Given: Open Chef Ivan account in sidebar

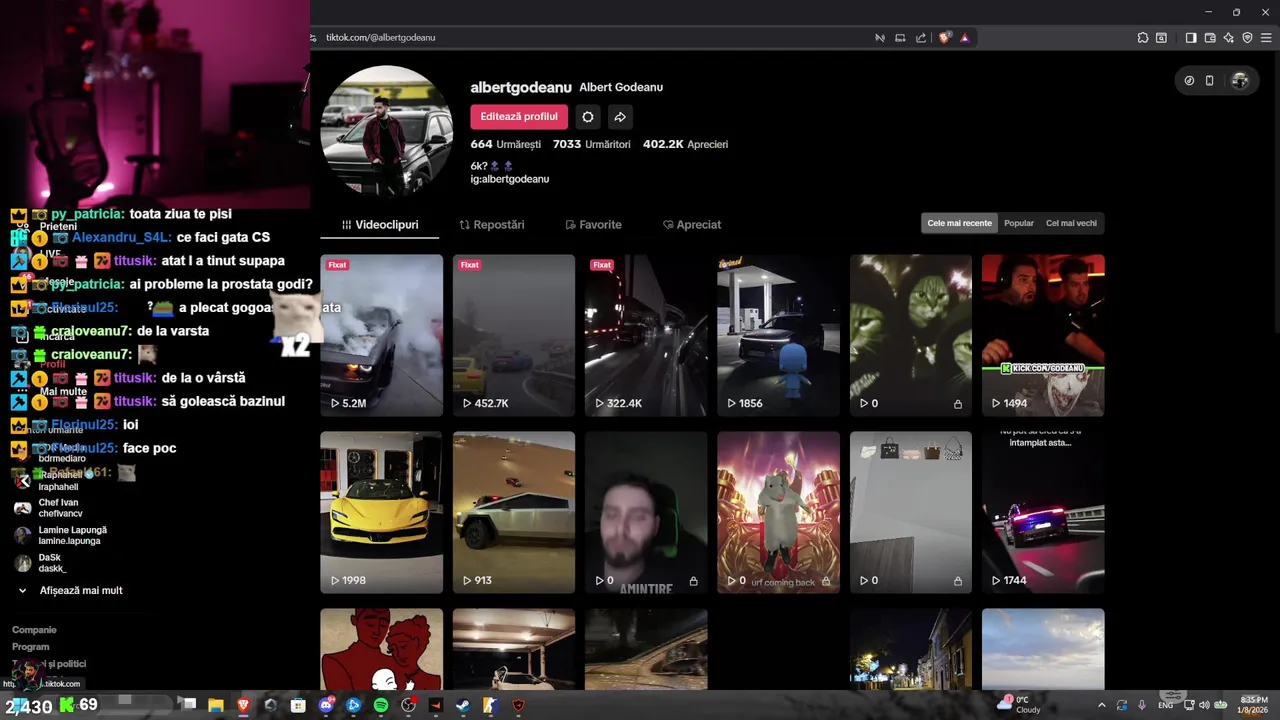Looking at the screenshot, I should click(x=60, y=508).
